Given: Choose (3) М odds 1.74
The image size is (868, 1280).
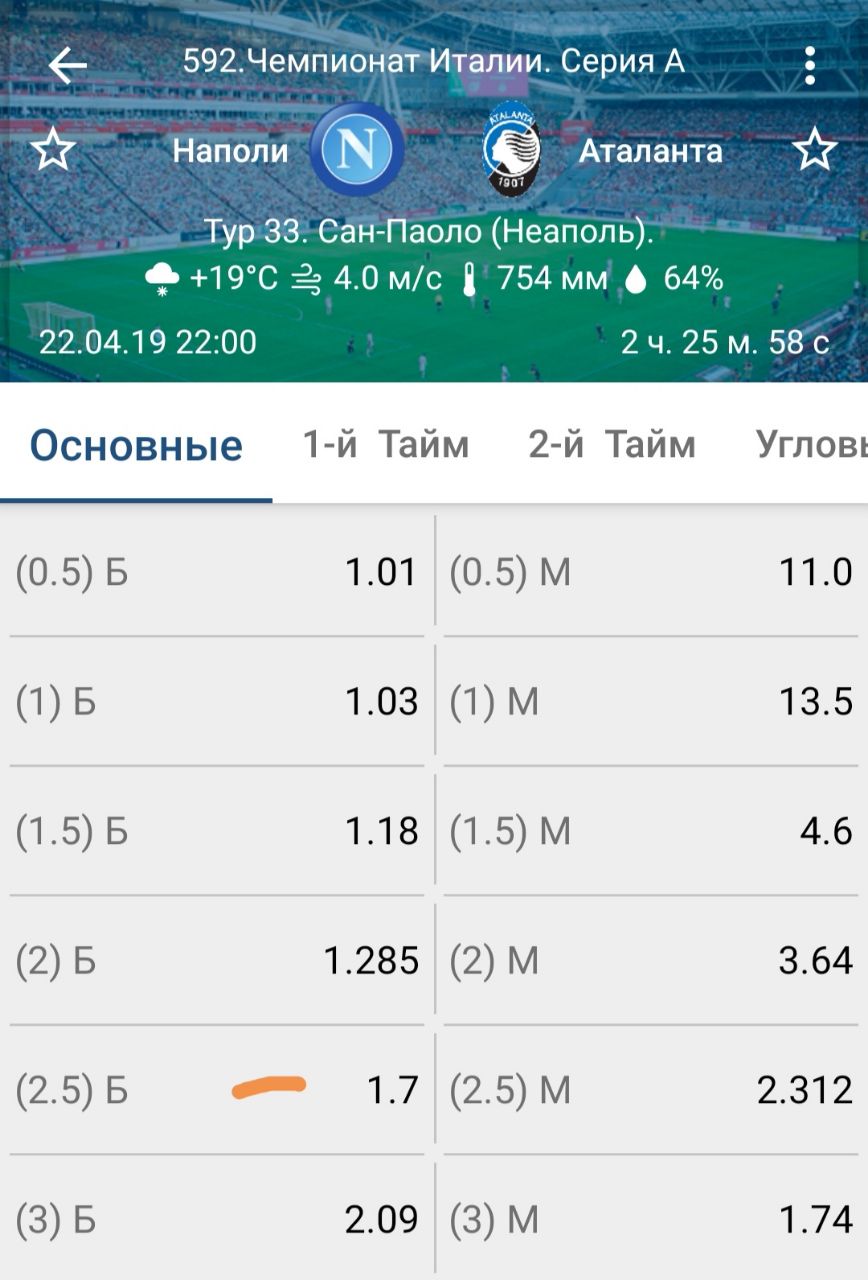Looking at the screenshot, I should (x=650, y=1220).
